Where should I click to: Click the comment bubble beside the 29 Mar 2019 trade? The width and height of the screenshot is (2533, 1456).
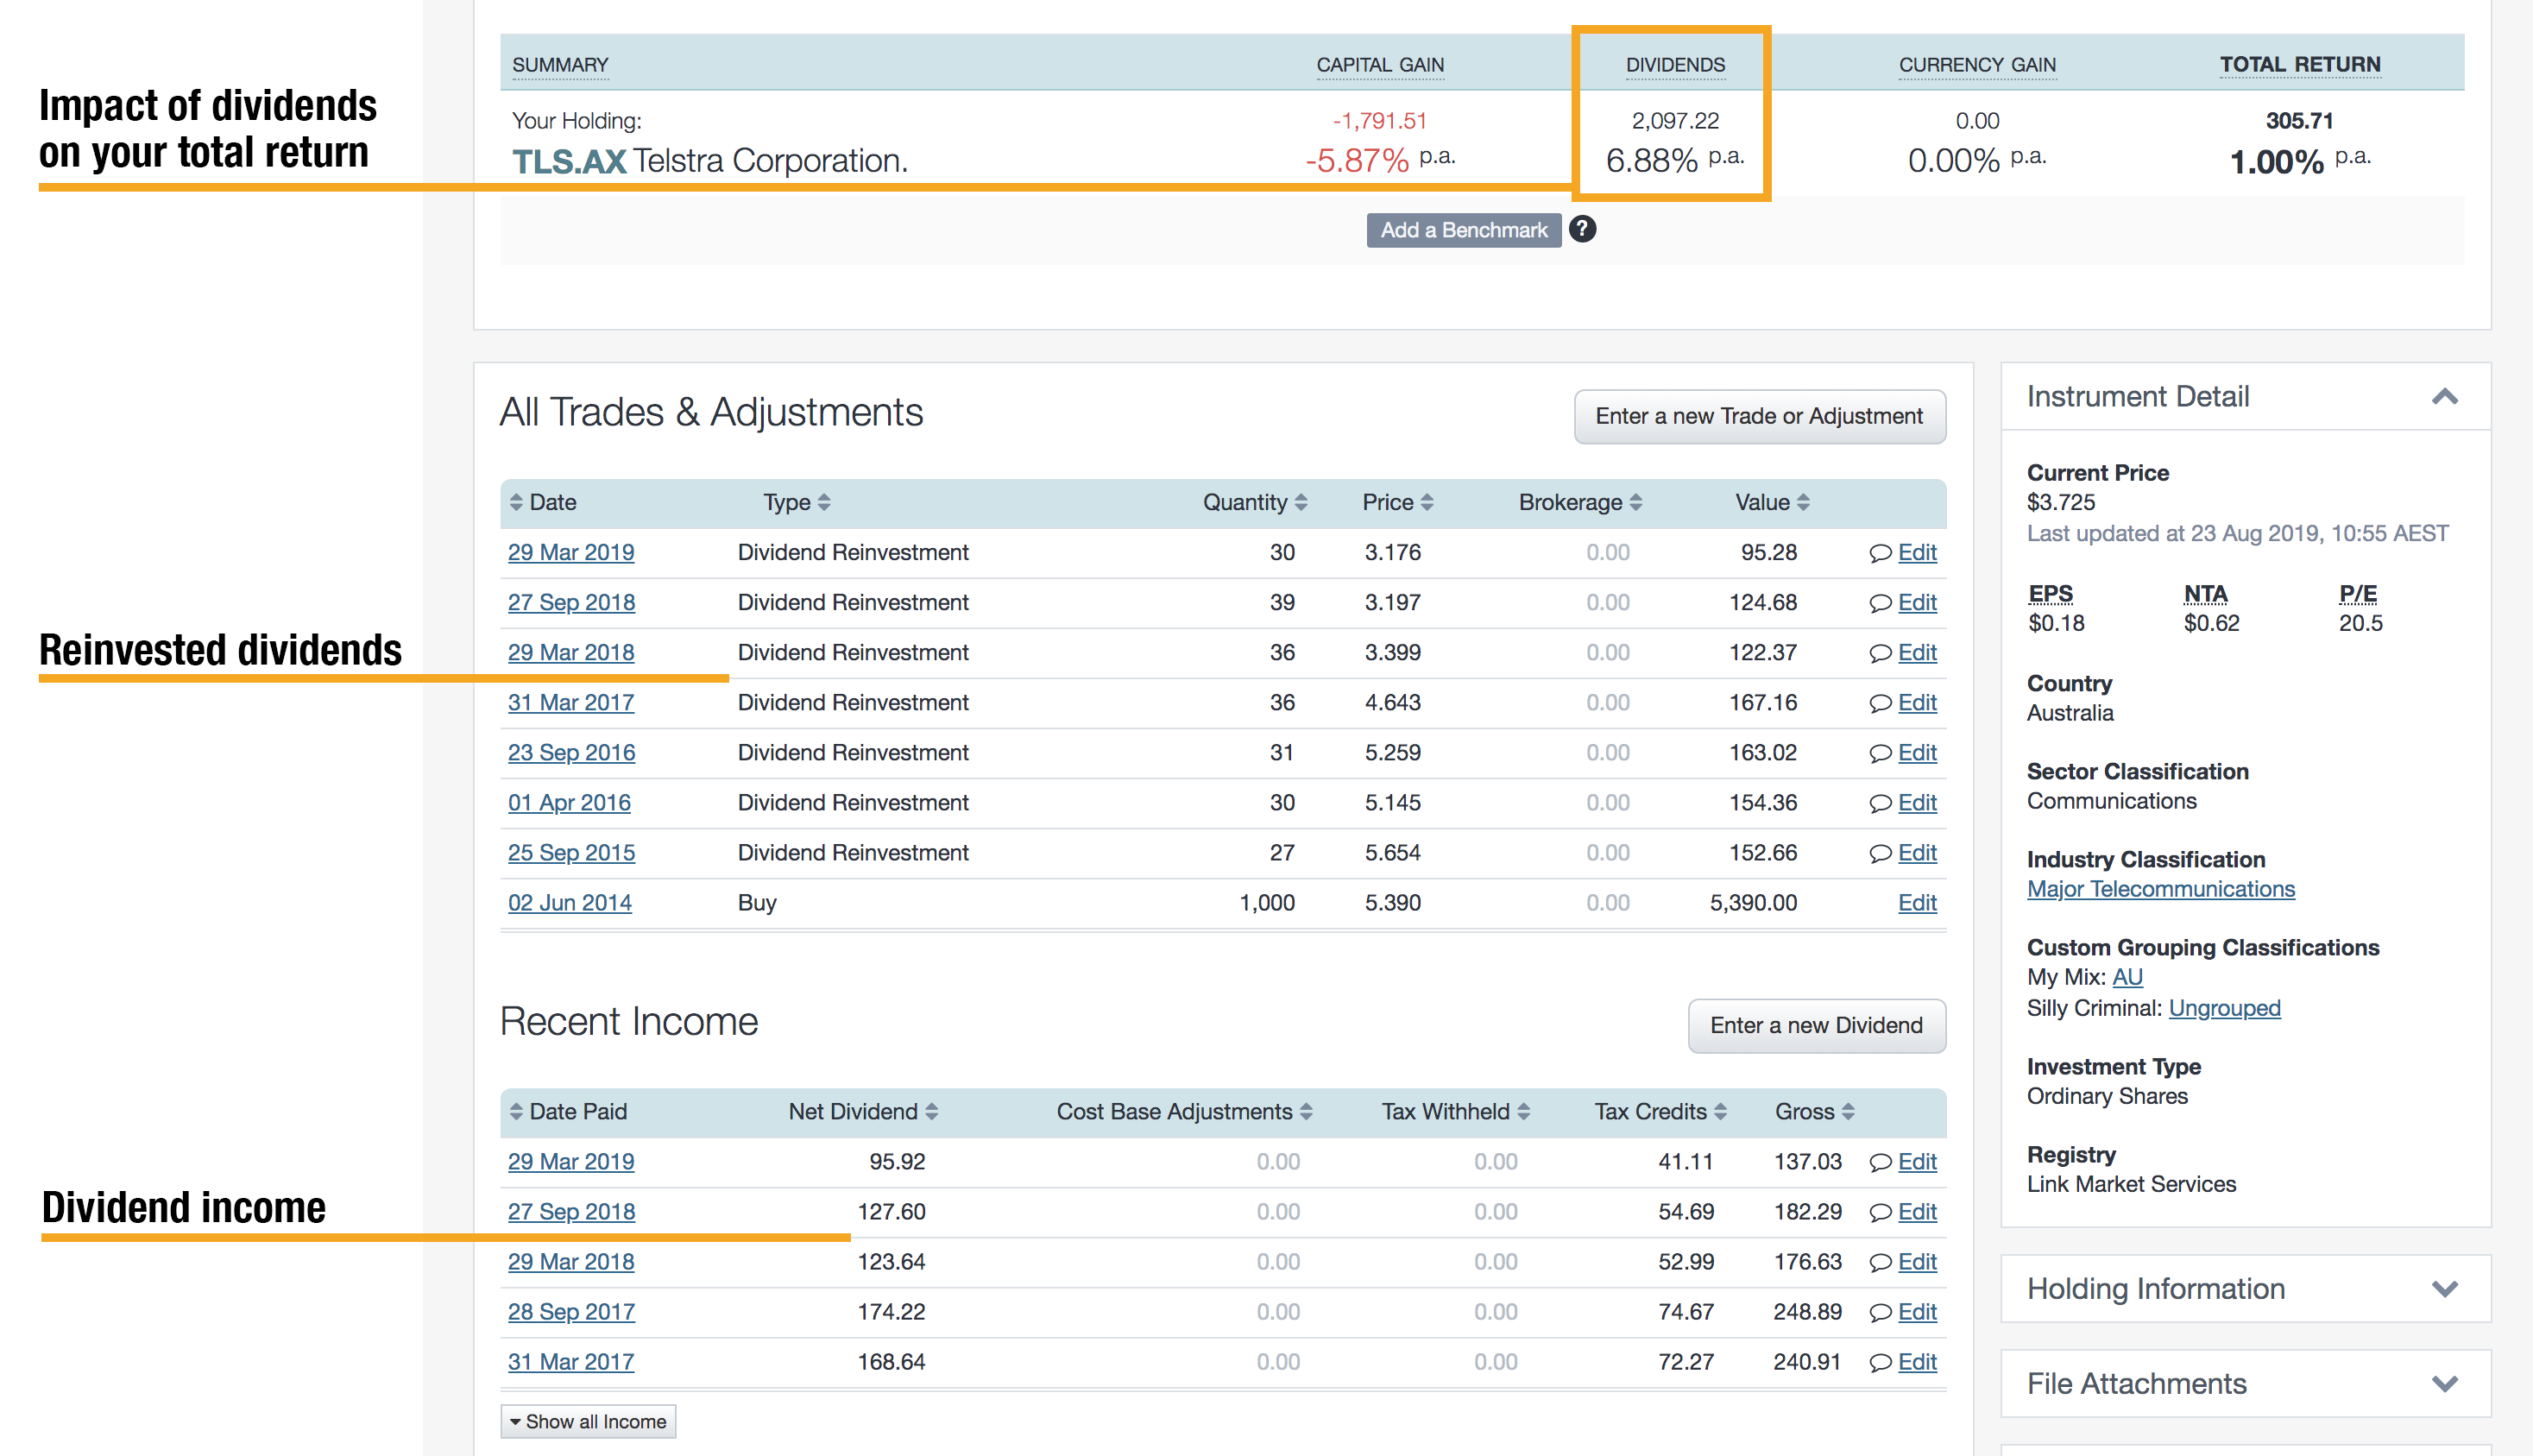[1880, 552]
